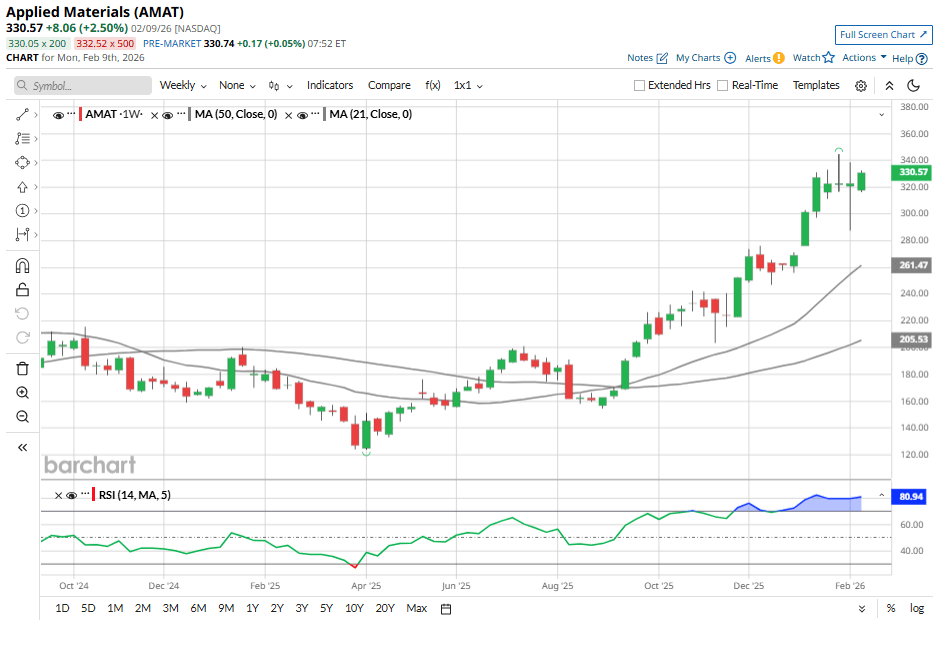The width and height of the screenshot is (948, 652).
Task: Delete drawings with the trash icon
Action: [21, 369]
